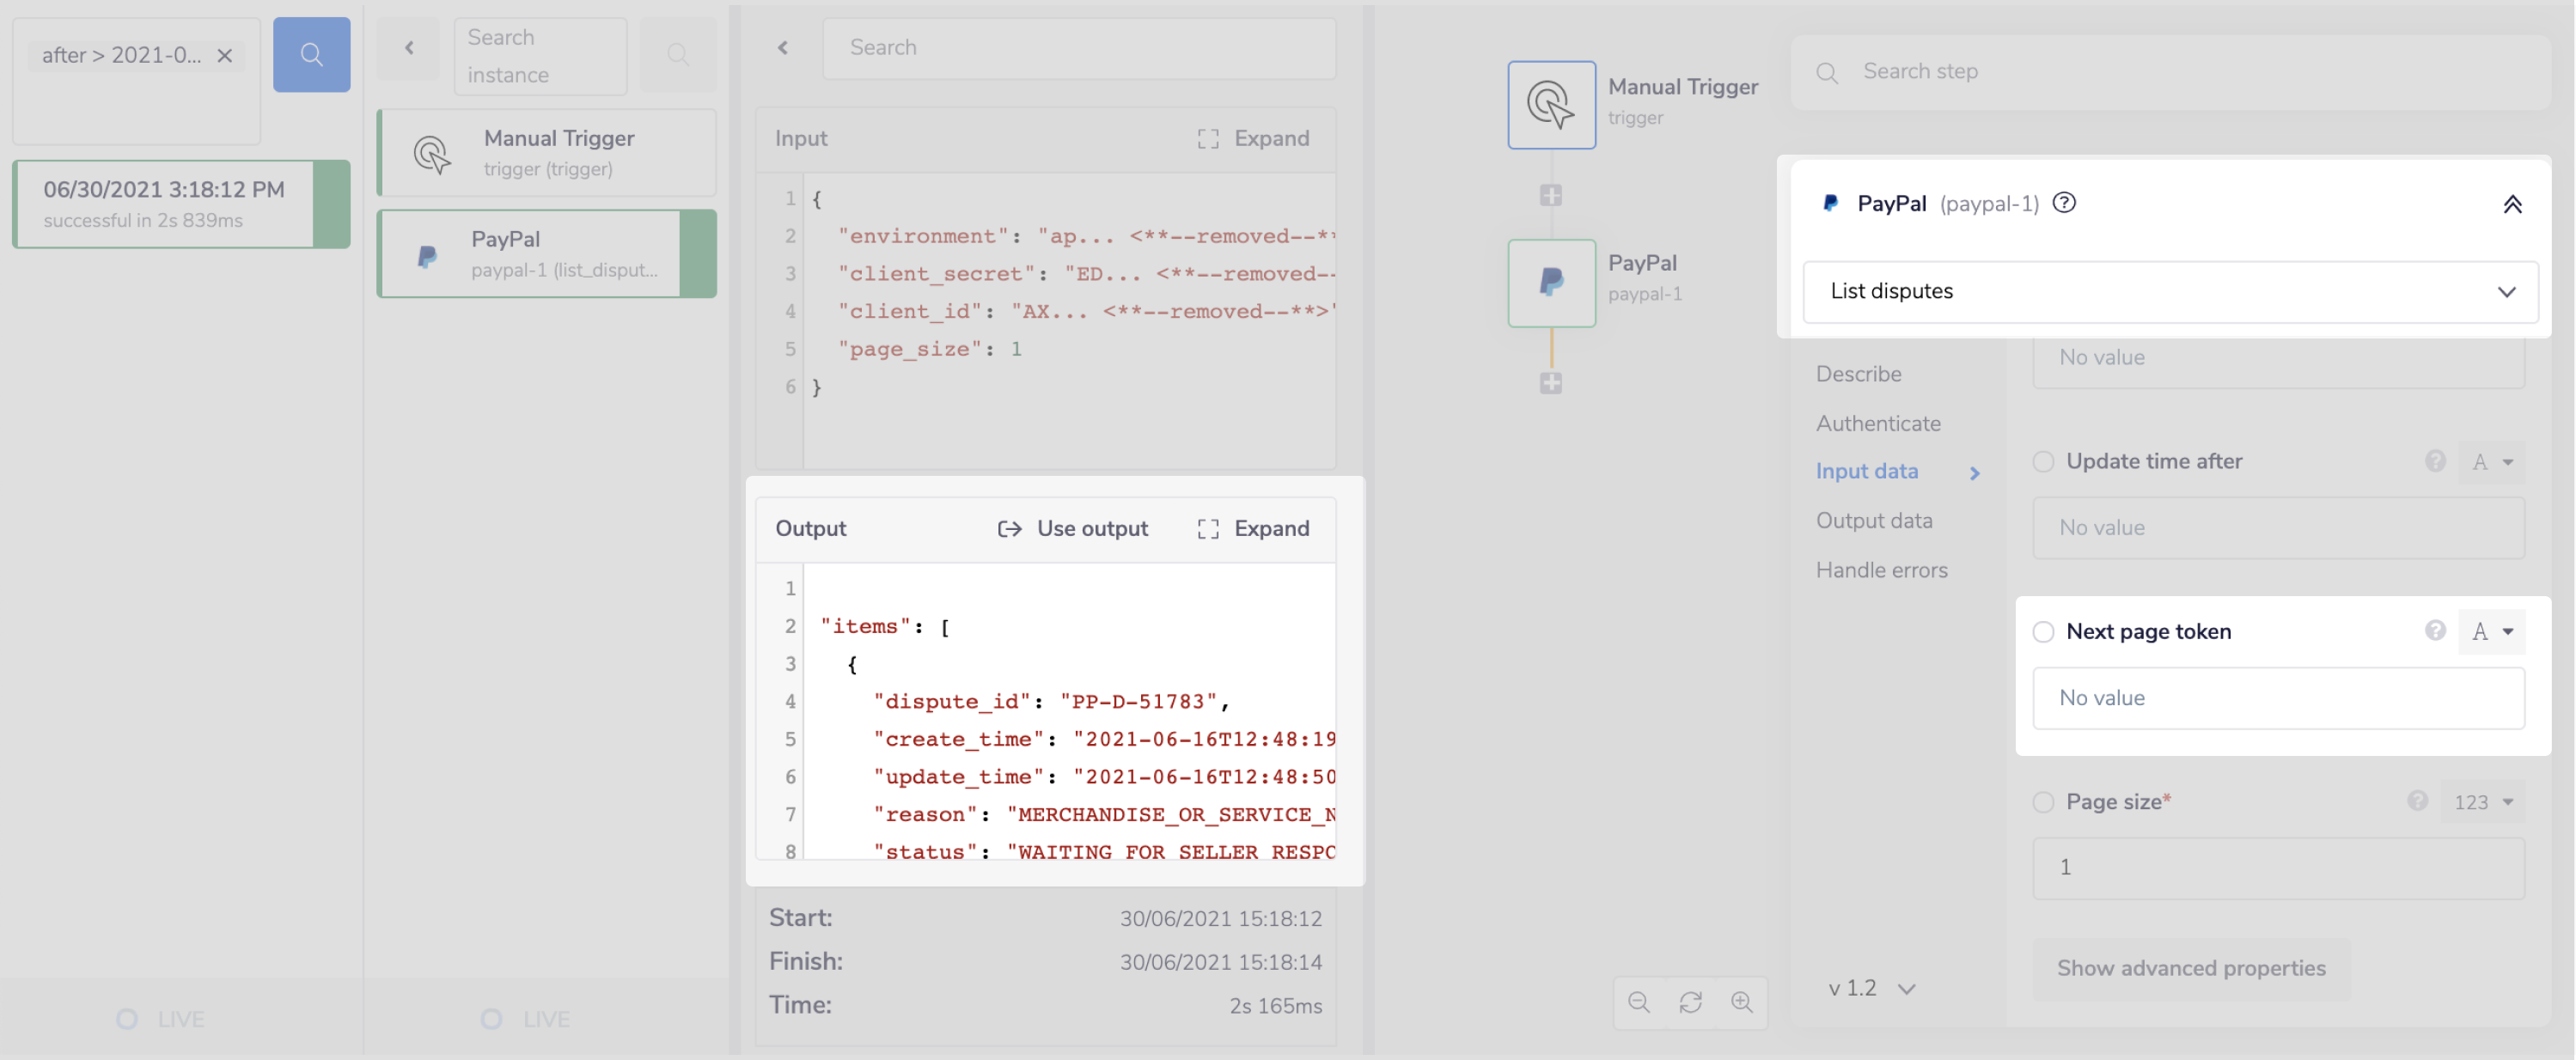
Task: Switch to Output data section
Action: tap(1873, 521)
